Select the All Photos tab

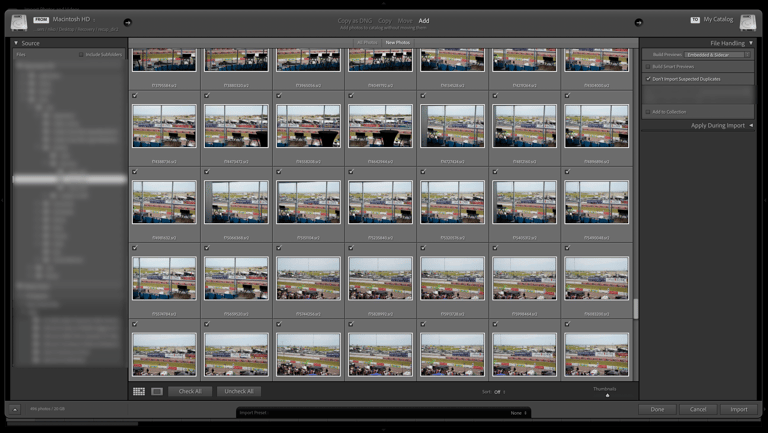point(367,43)
